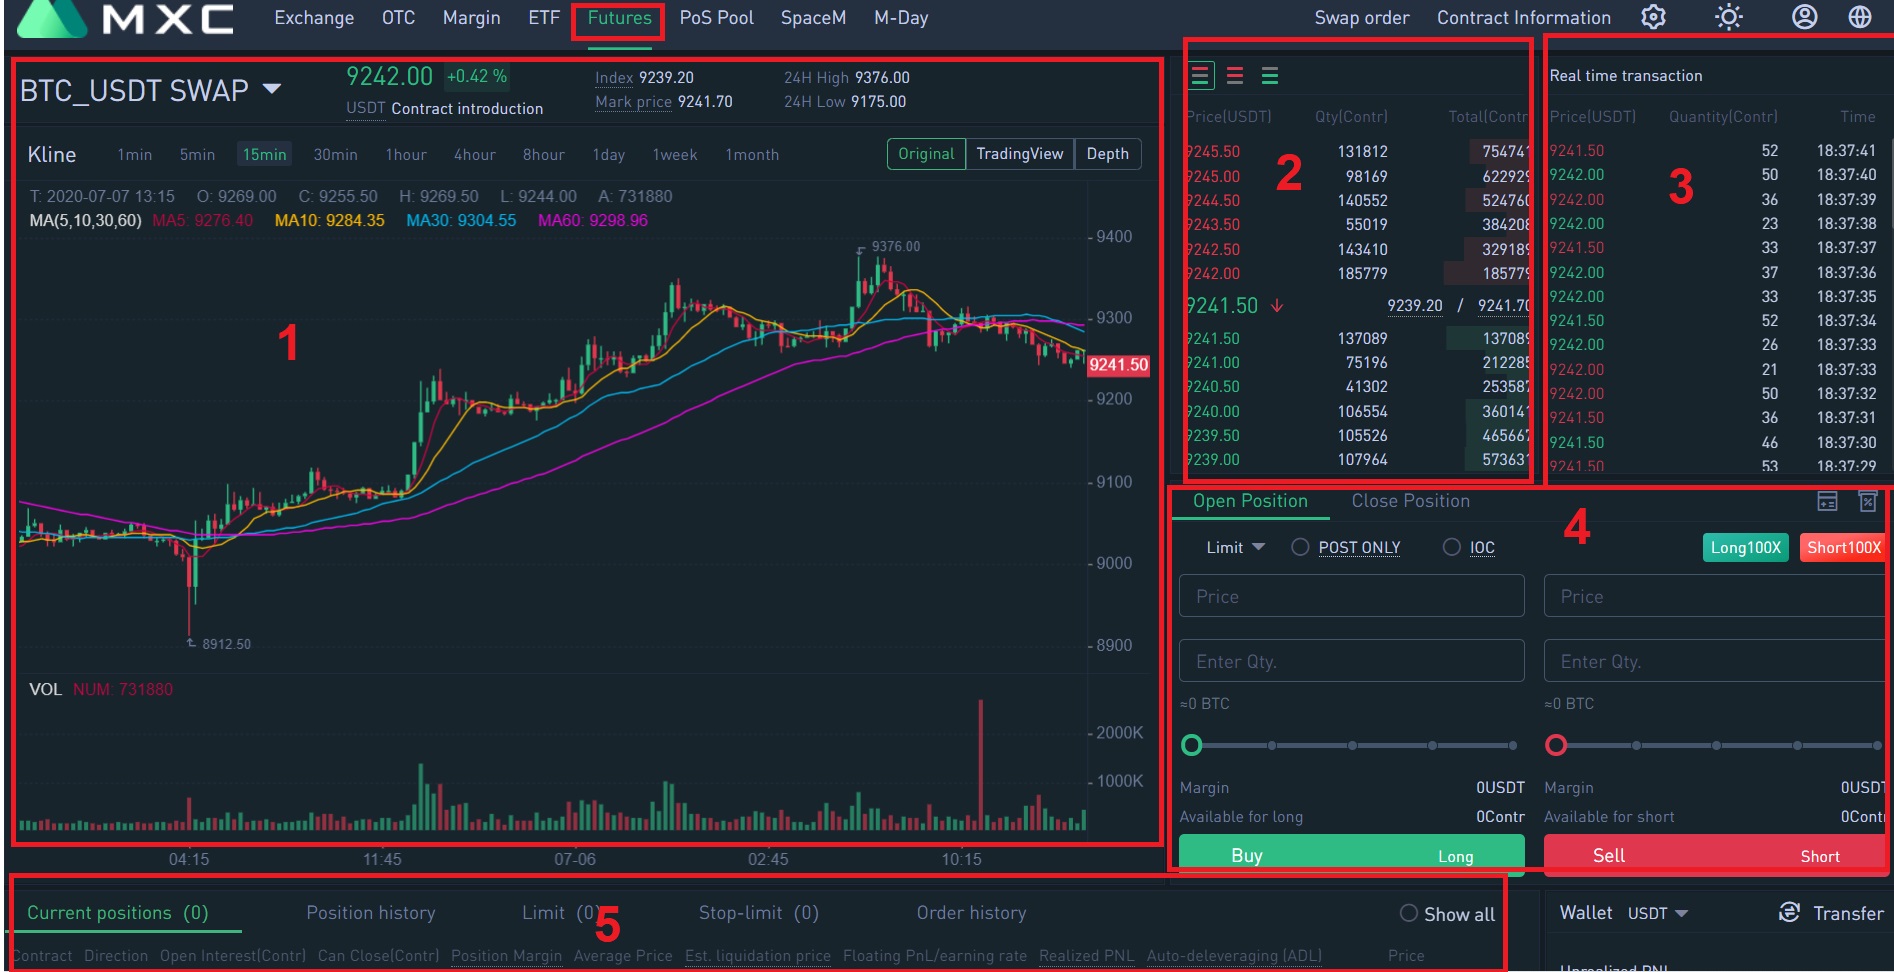
Task: Select the 1week kline interval
Action: coord(675,154)
